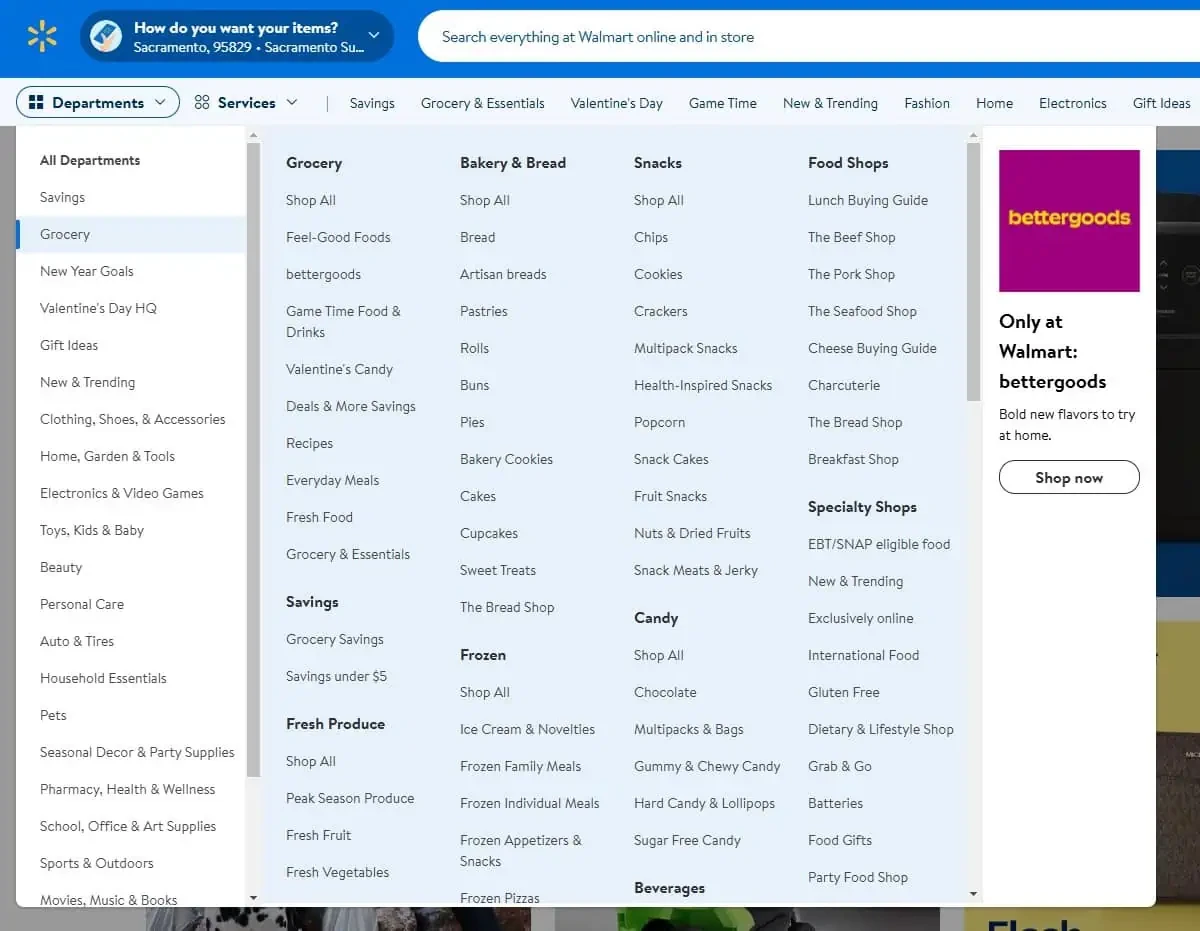This screenshot has height=931, width=1200.
Task: Focus the Walmart search field
Action: (x=800, y=37)
